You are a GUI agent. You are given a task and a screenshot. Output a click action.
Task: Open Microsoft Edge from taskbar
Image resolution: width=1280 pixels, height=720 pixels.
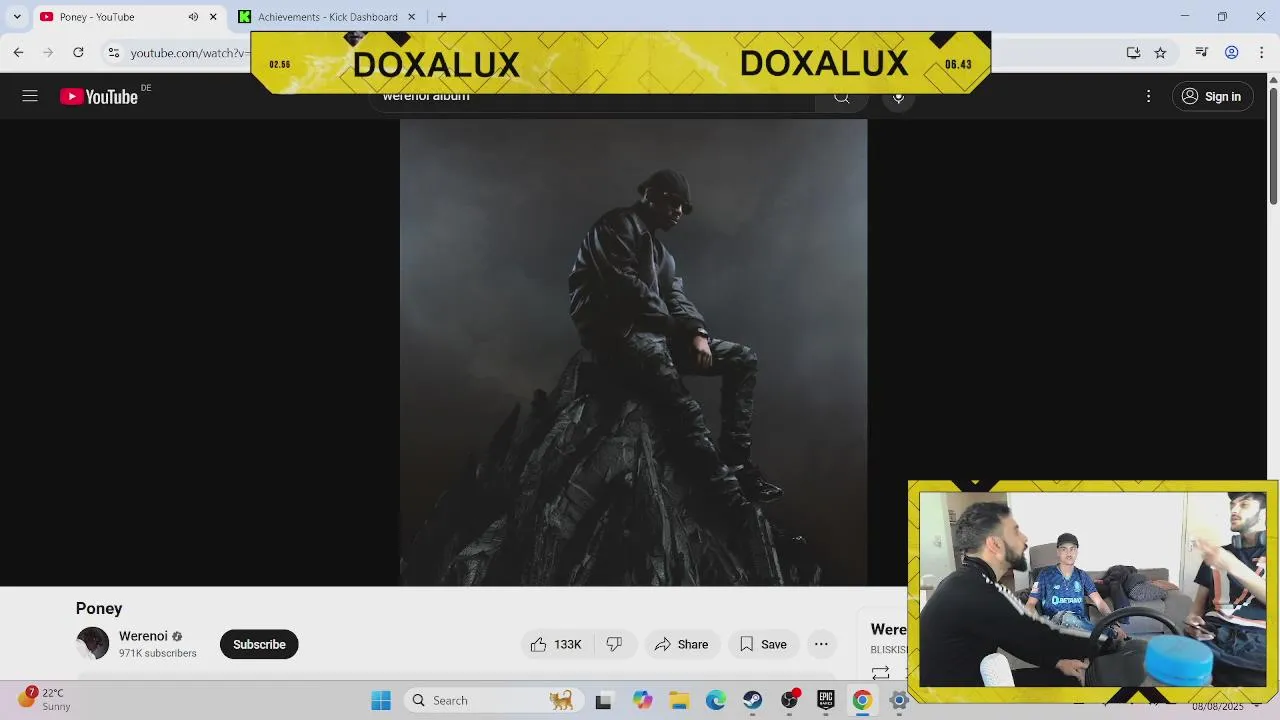[x=716, y=701]
